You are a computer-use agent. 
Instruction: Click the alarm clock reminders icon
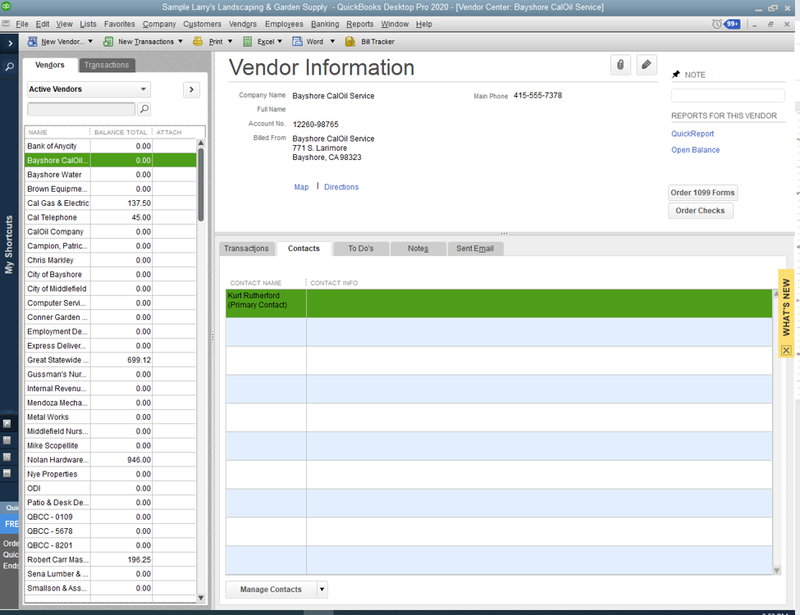tap(717, 24)
